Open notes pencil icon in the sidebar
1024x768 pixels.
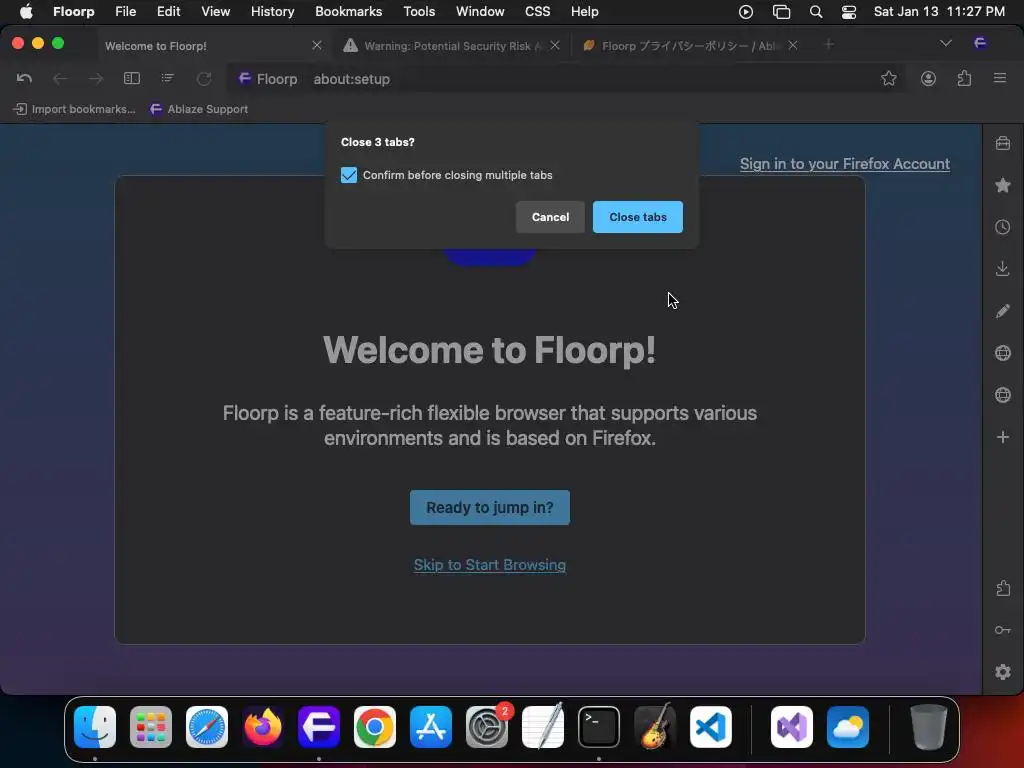(x=1002, y=311)
